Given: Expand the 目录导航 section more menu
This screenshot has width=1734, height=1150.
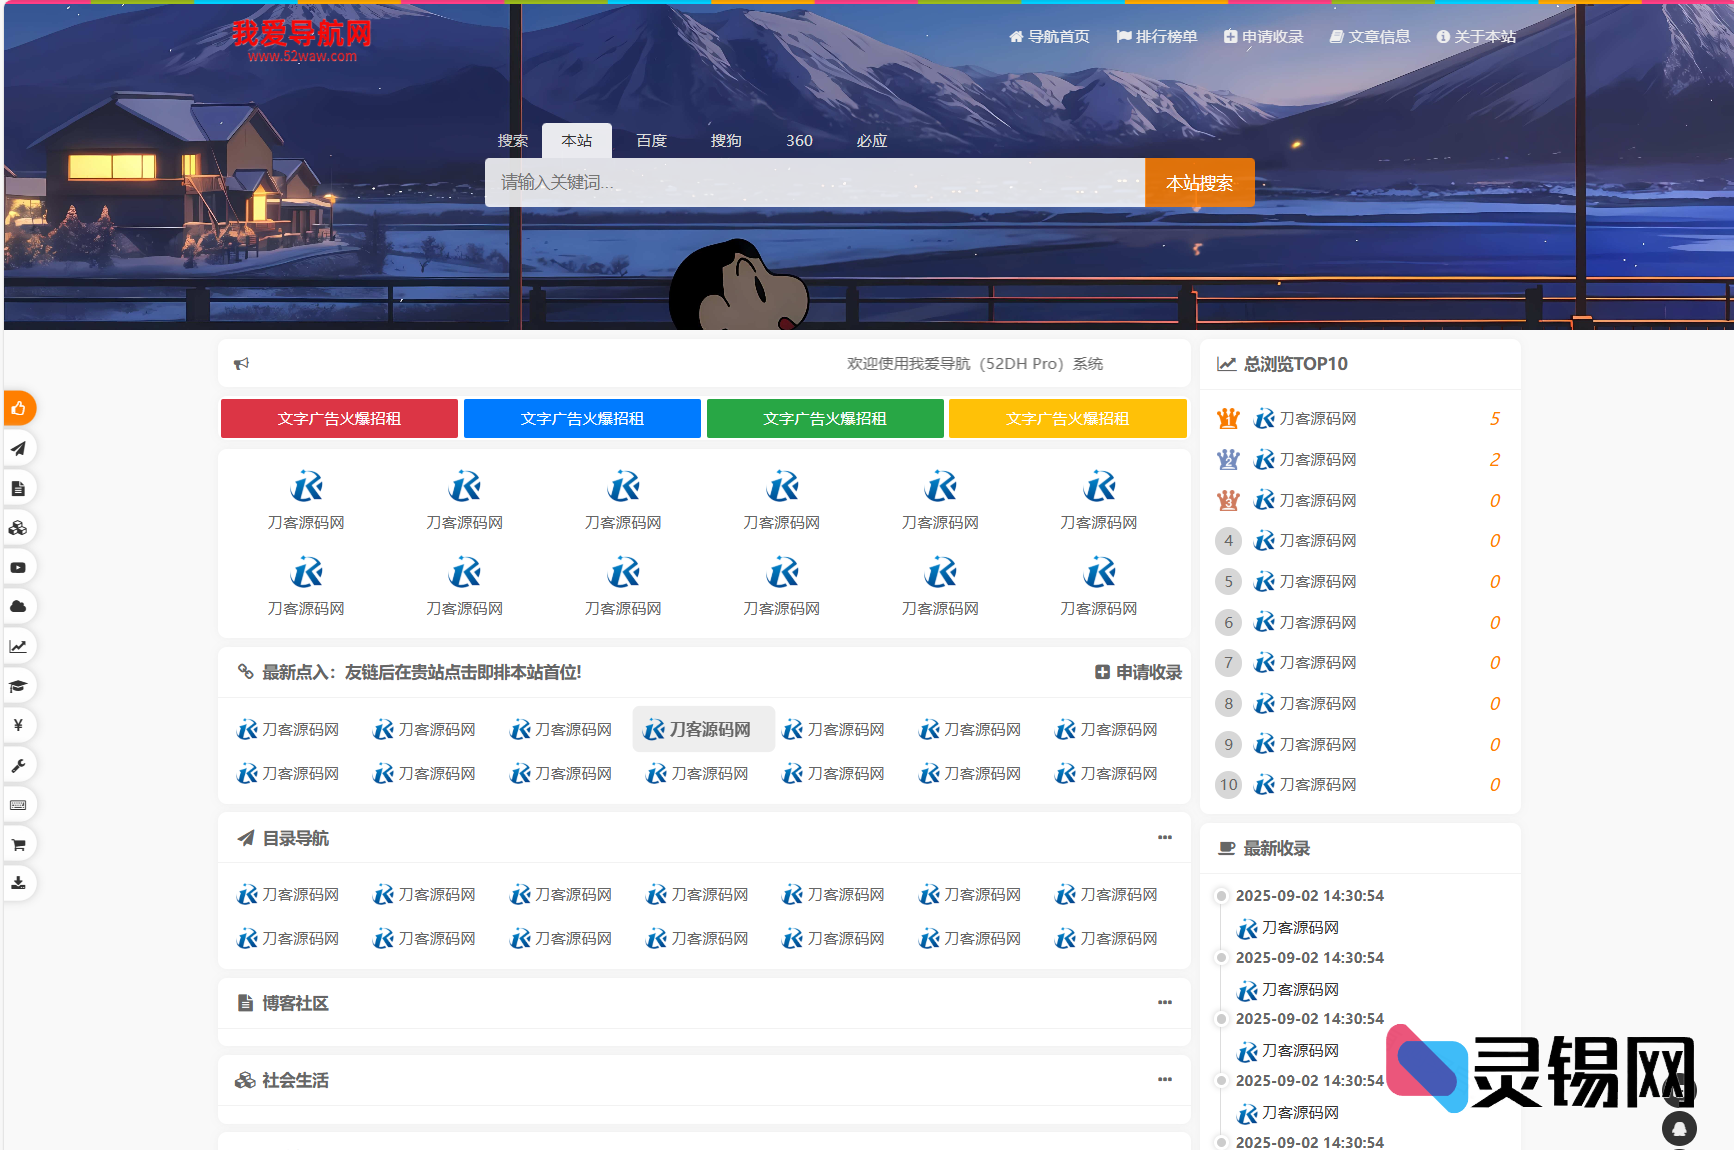Looking at the screenshot, I should pos(1164,838).
